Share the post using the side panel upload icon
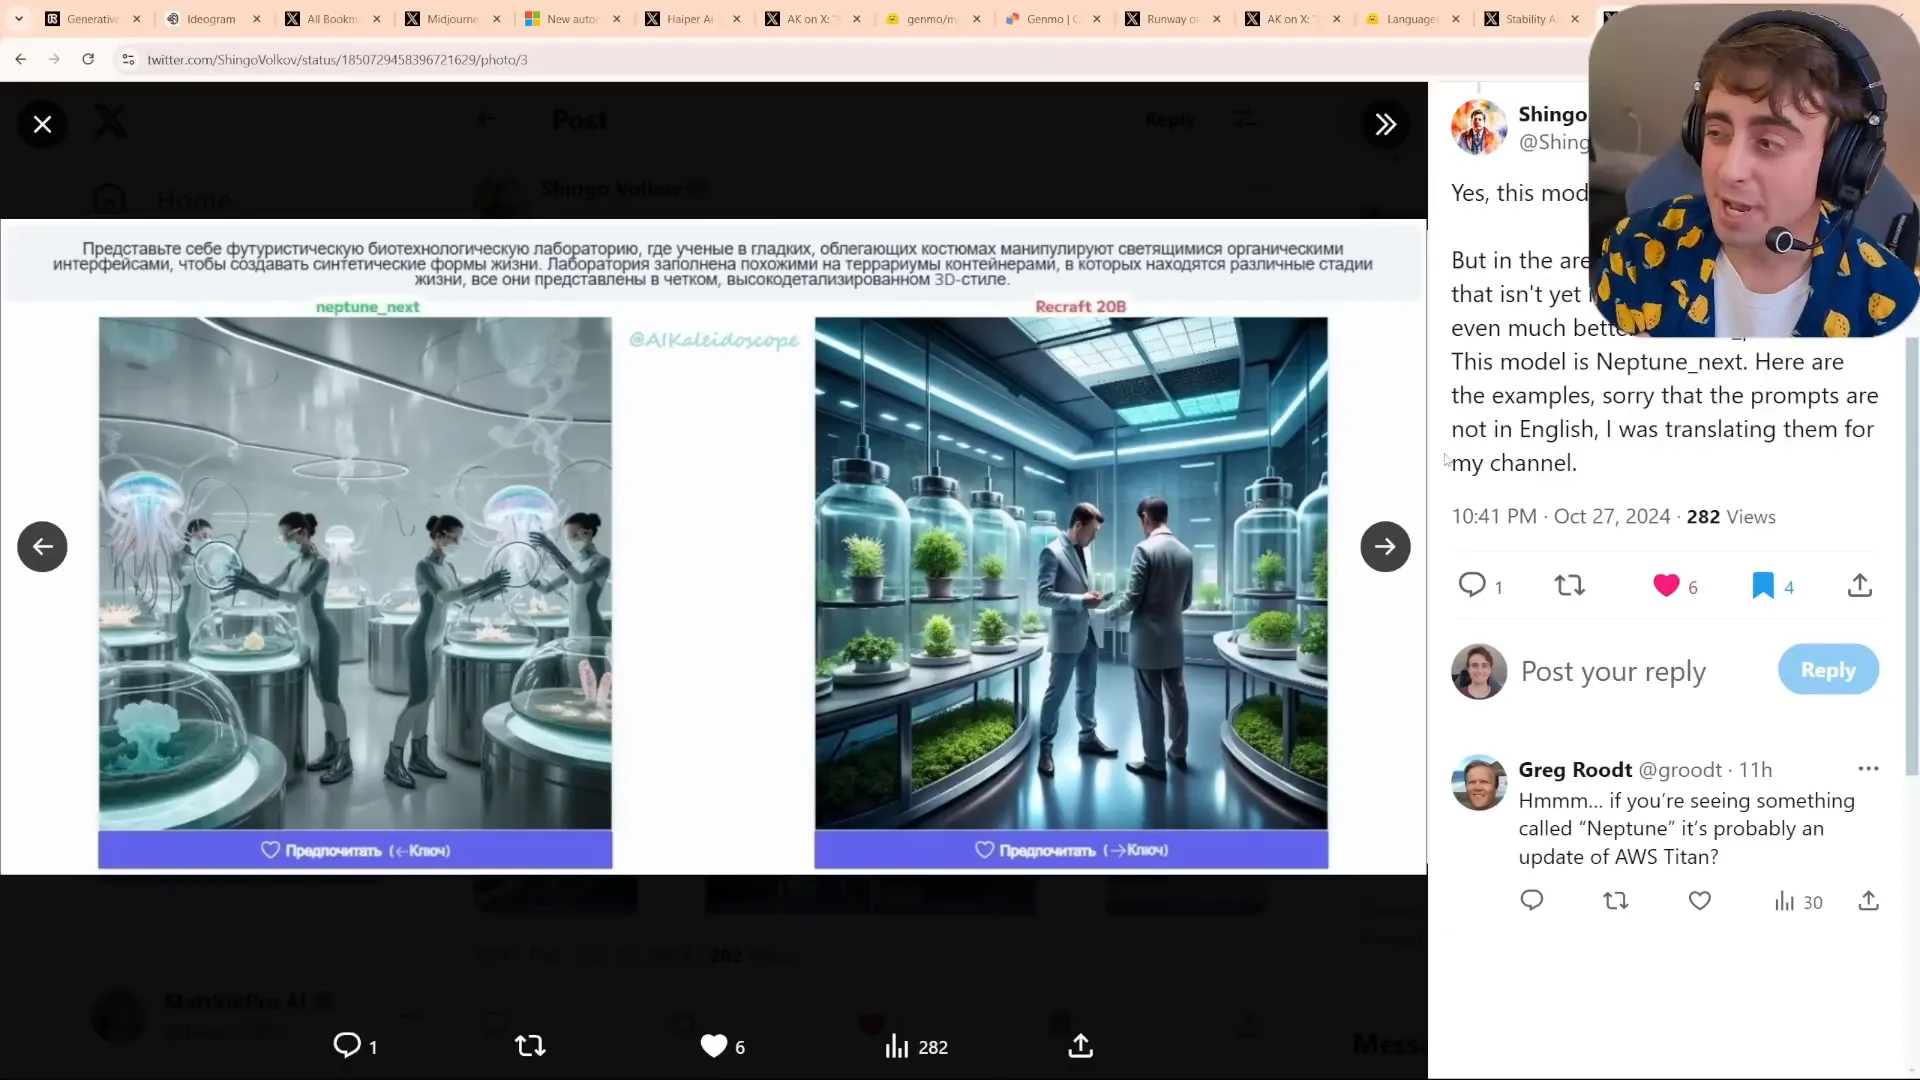This screenshot has width=1920, height=1080. (x=1860, y=585)
